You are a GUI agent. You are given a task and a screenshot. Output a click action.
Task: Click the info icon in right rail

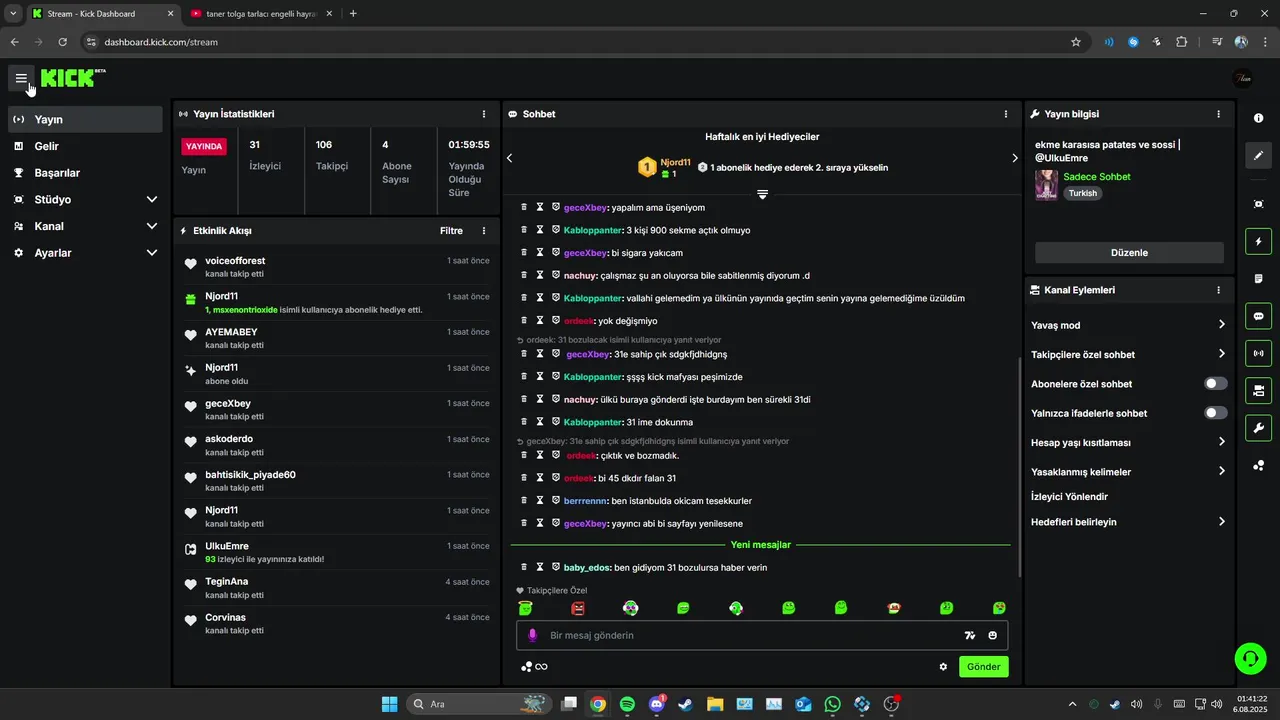[x=1258, y=118]
